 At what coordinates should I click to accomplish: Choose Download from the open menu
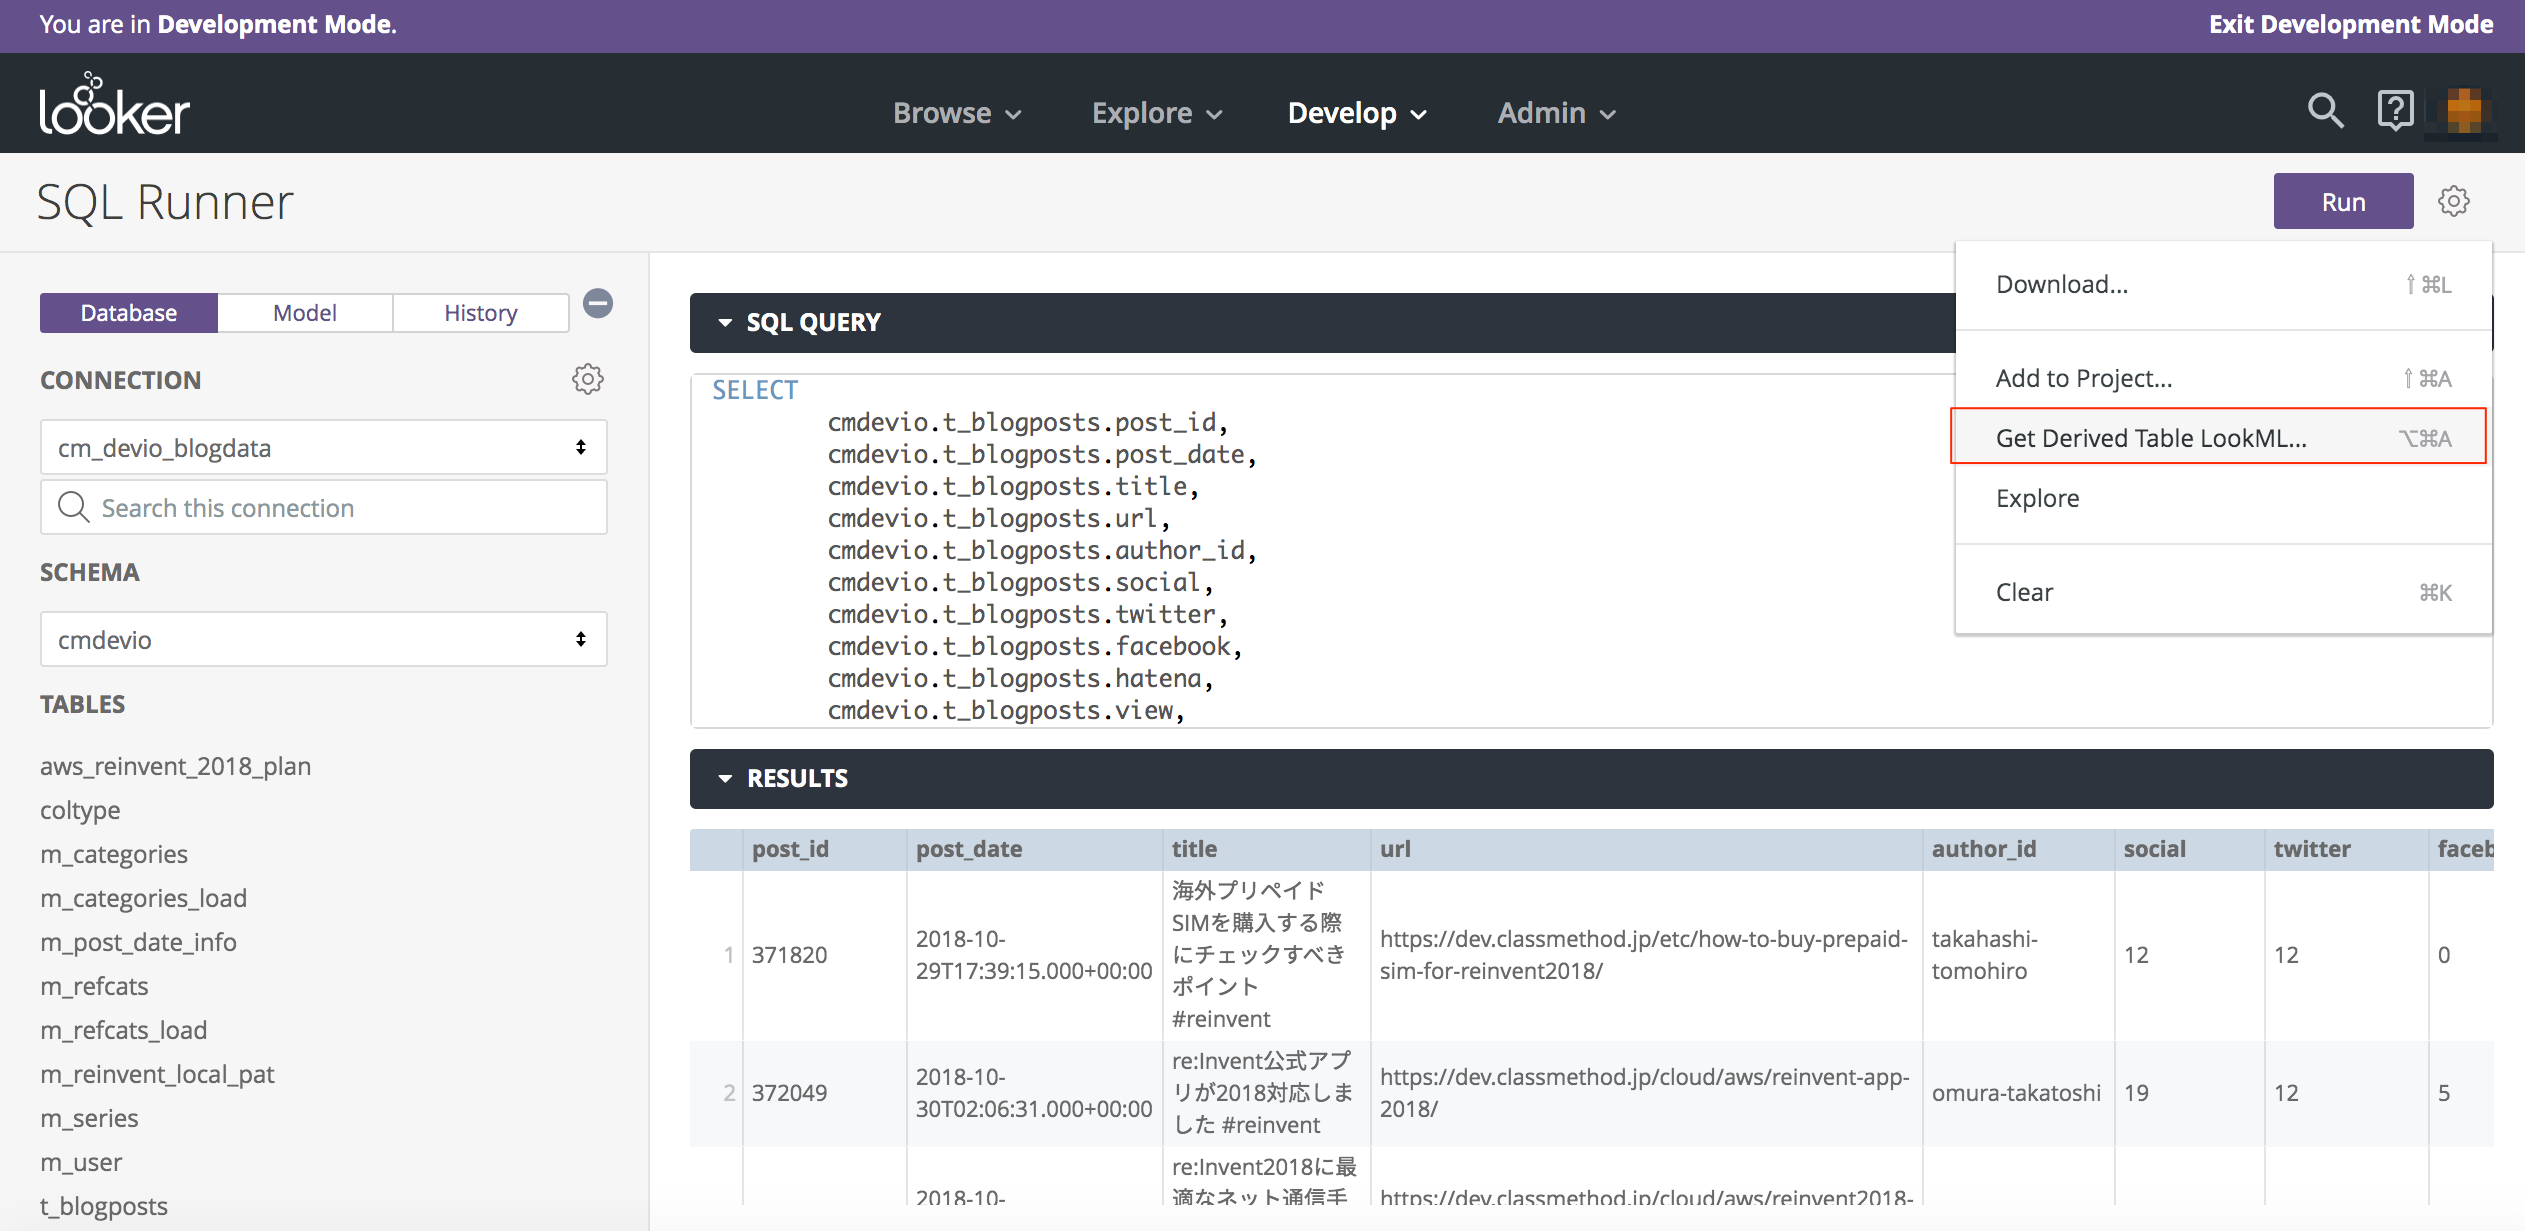click(x=2062, y=284)
